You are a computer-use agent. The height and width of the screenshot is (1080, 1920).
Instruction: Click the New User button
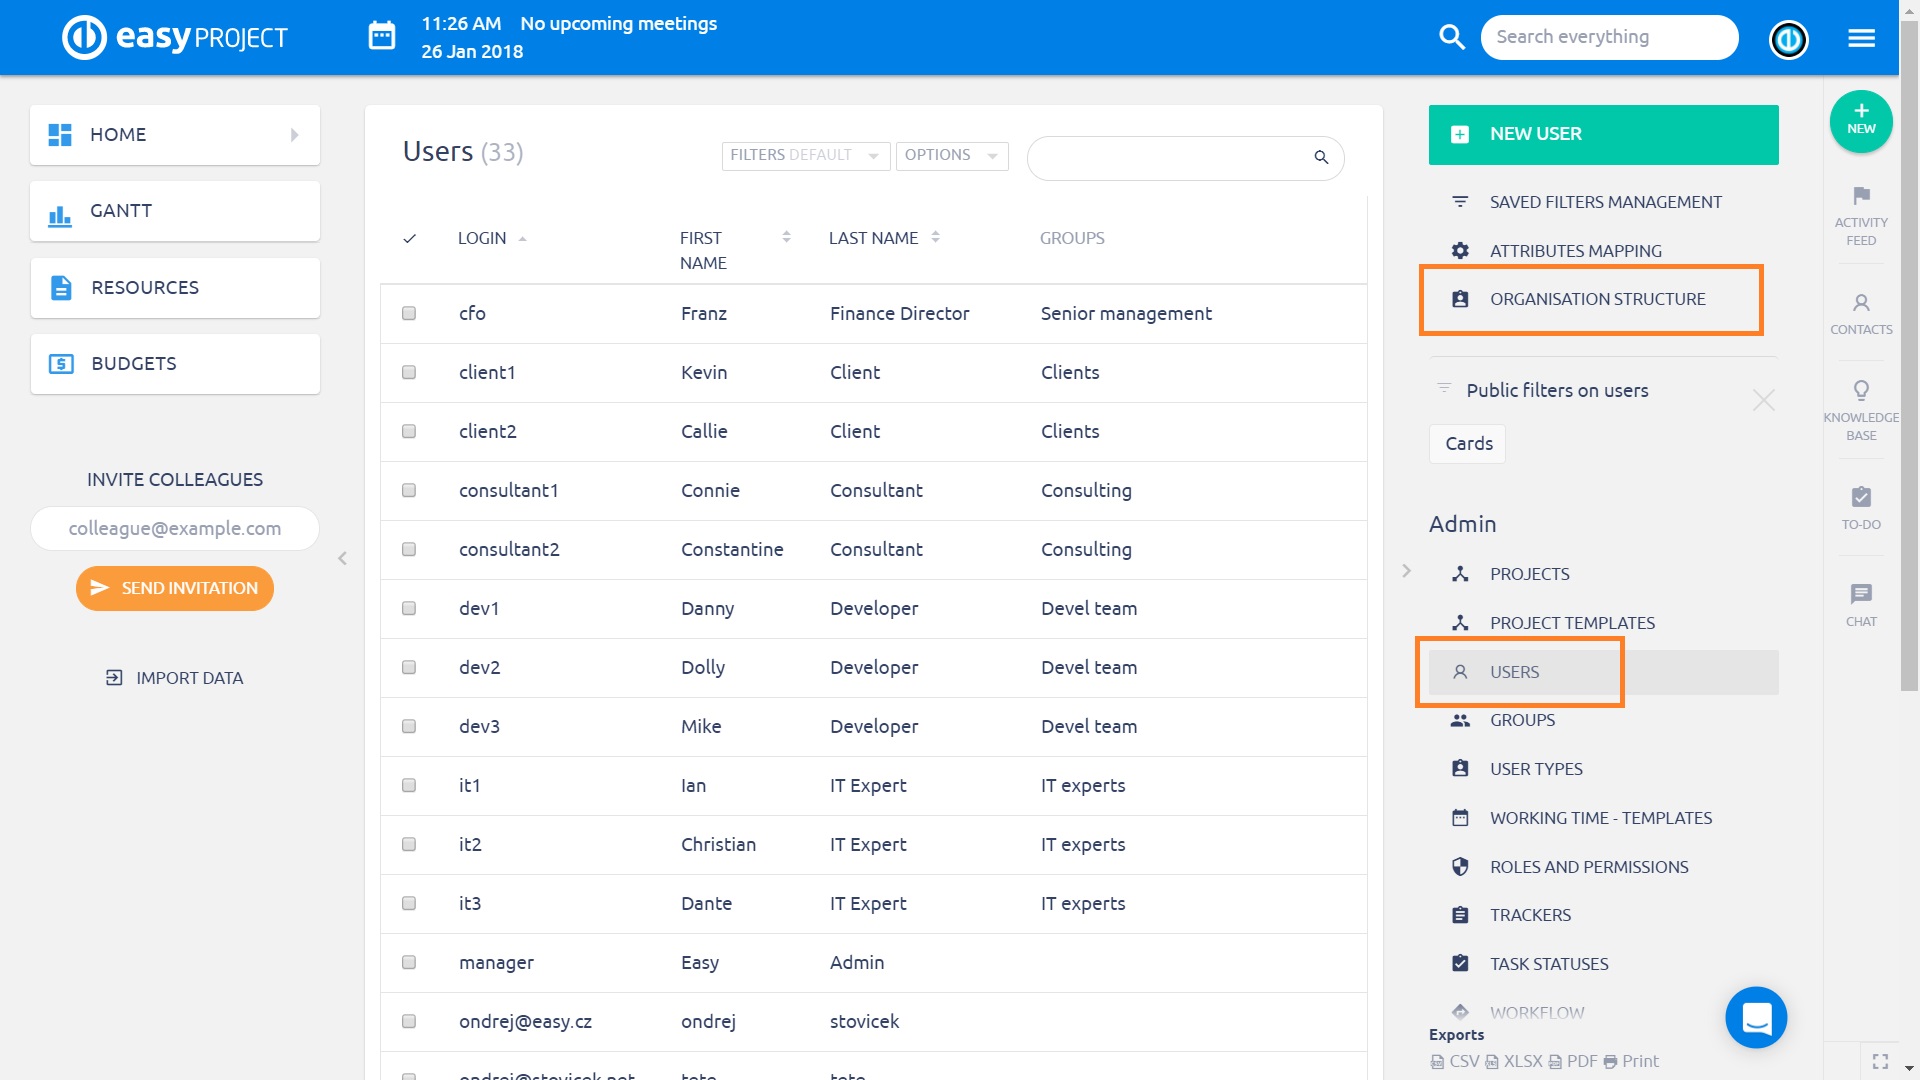[1602, 134]
